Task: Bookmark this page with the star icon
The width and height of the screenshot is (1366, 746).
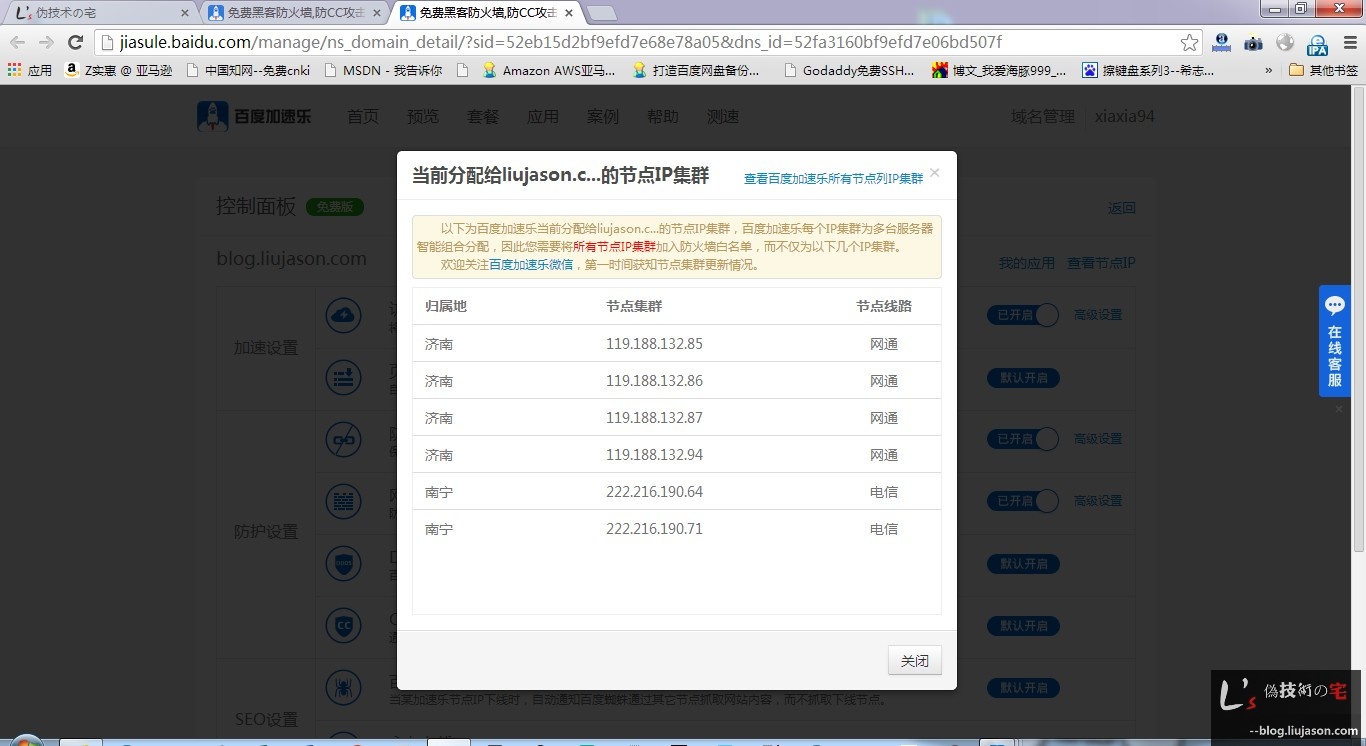Action: click(1189, 43)
